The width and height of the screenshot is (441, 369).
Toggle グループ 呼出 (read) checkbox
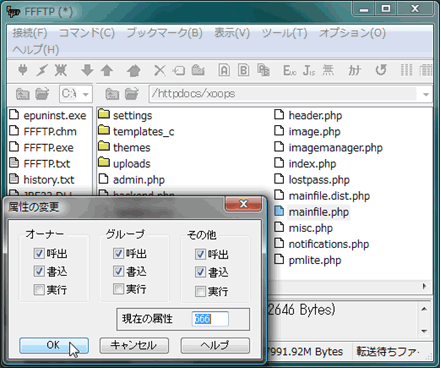[118, 253]
